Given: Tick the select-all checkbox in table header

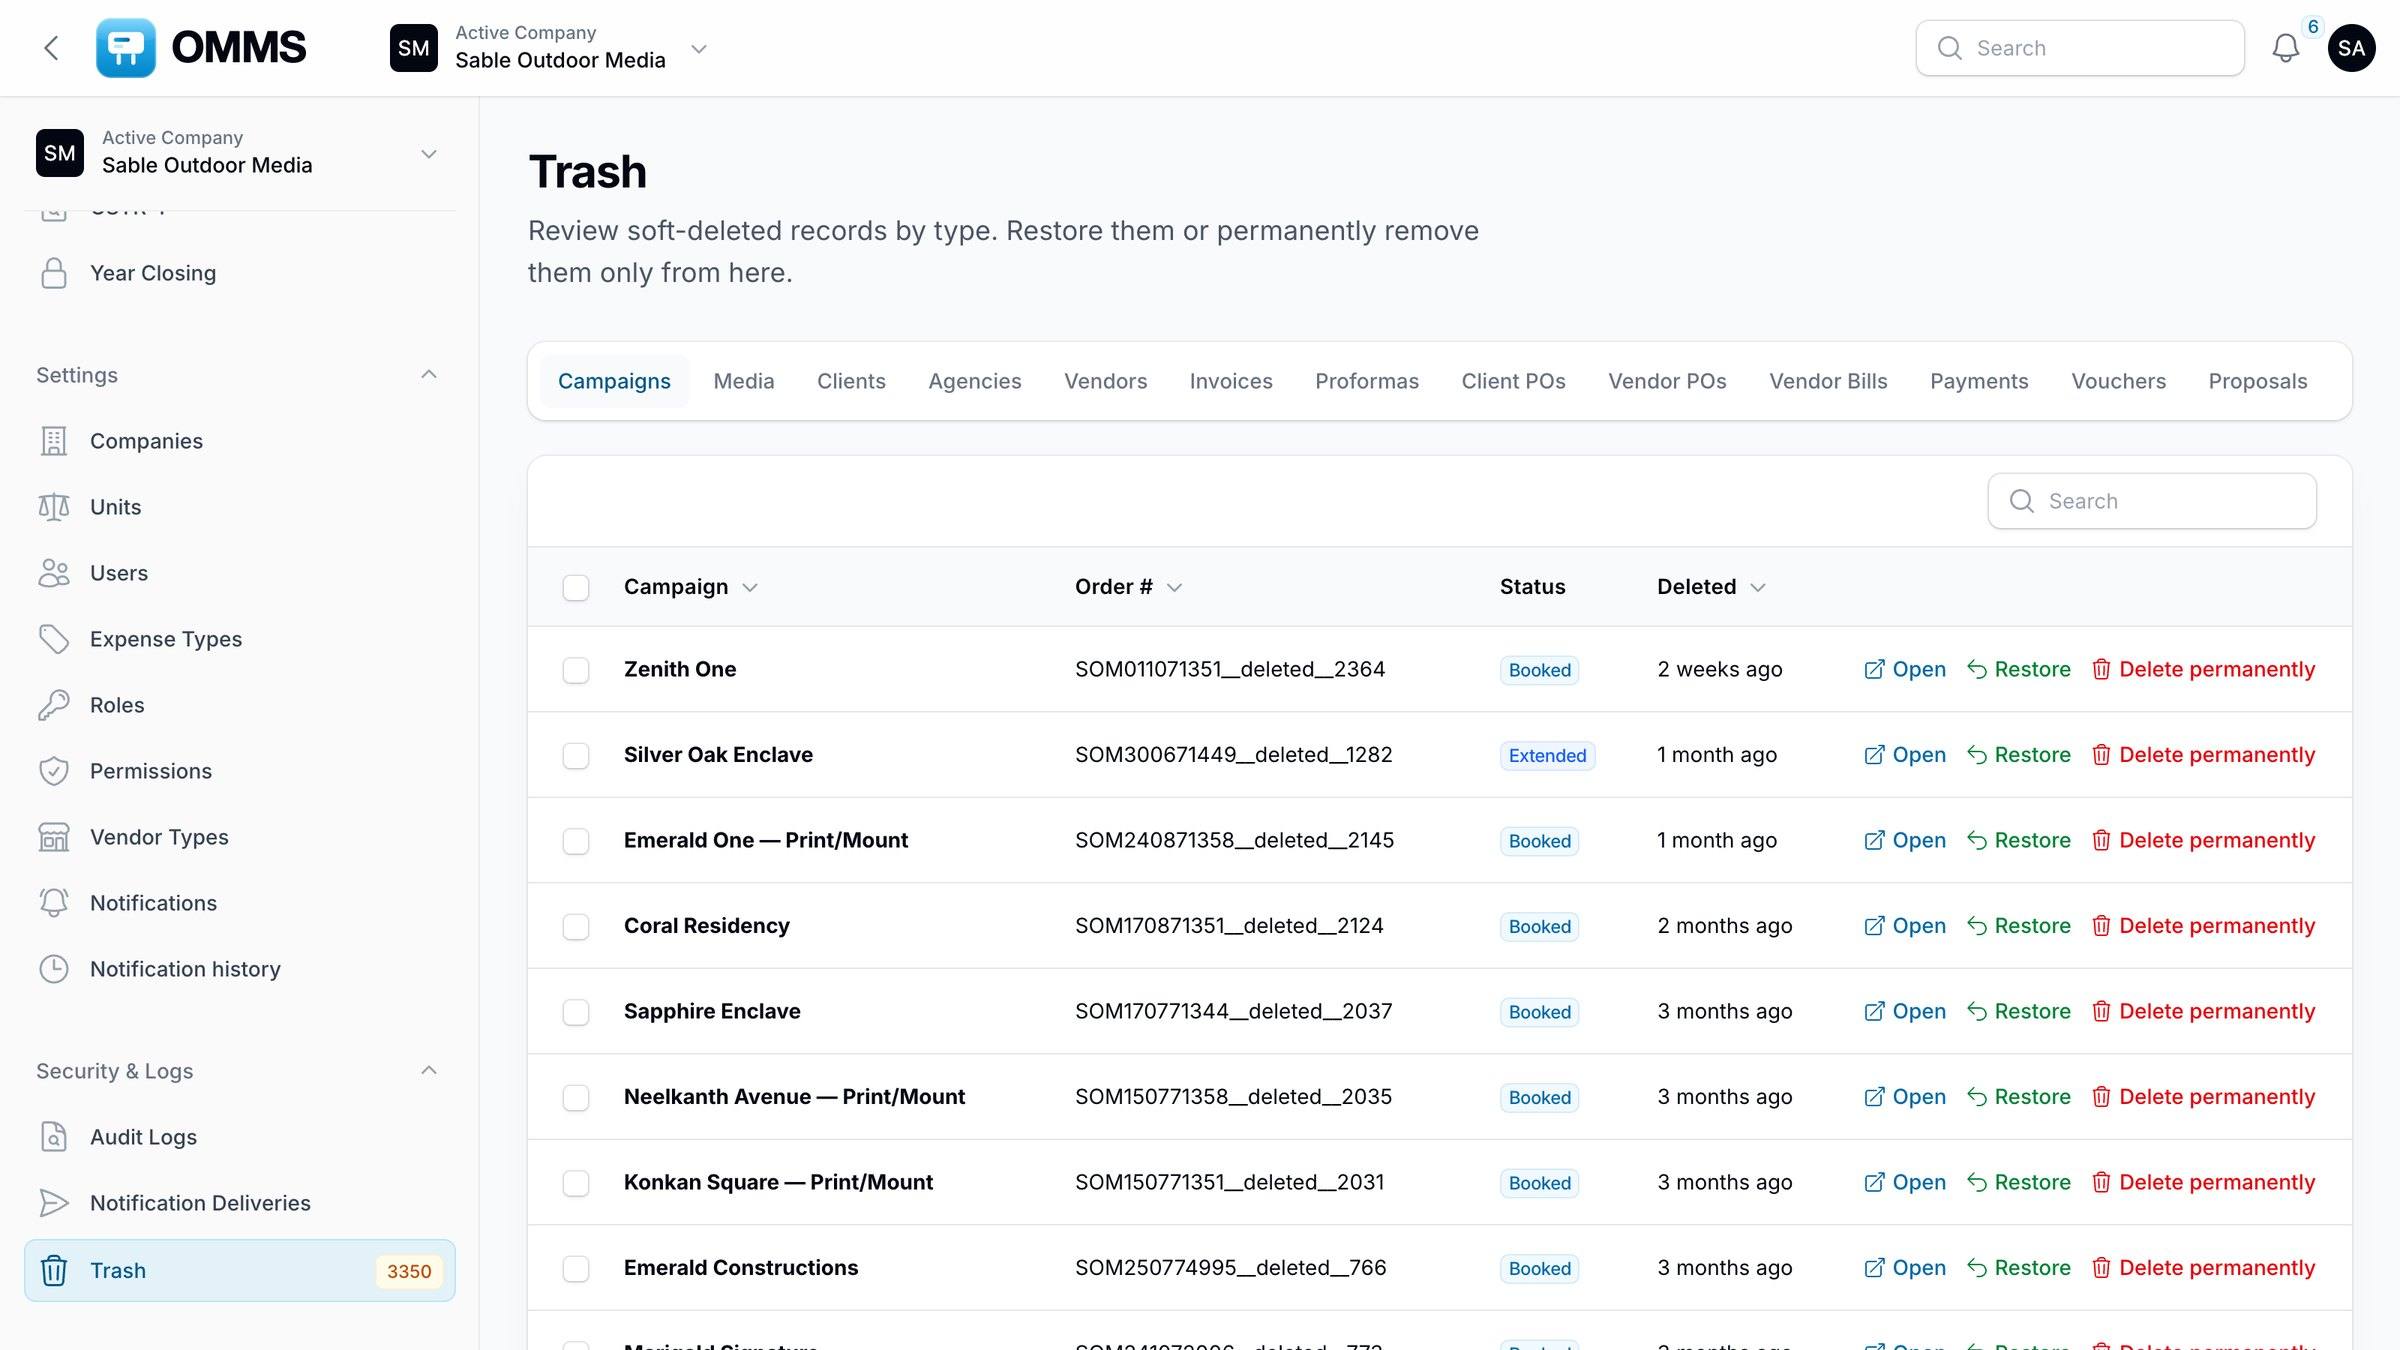Looking at the screenshot, I should (x=576, y=588).
